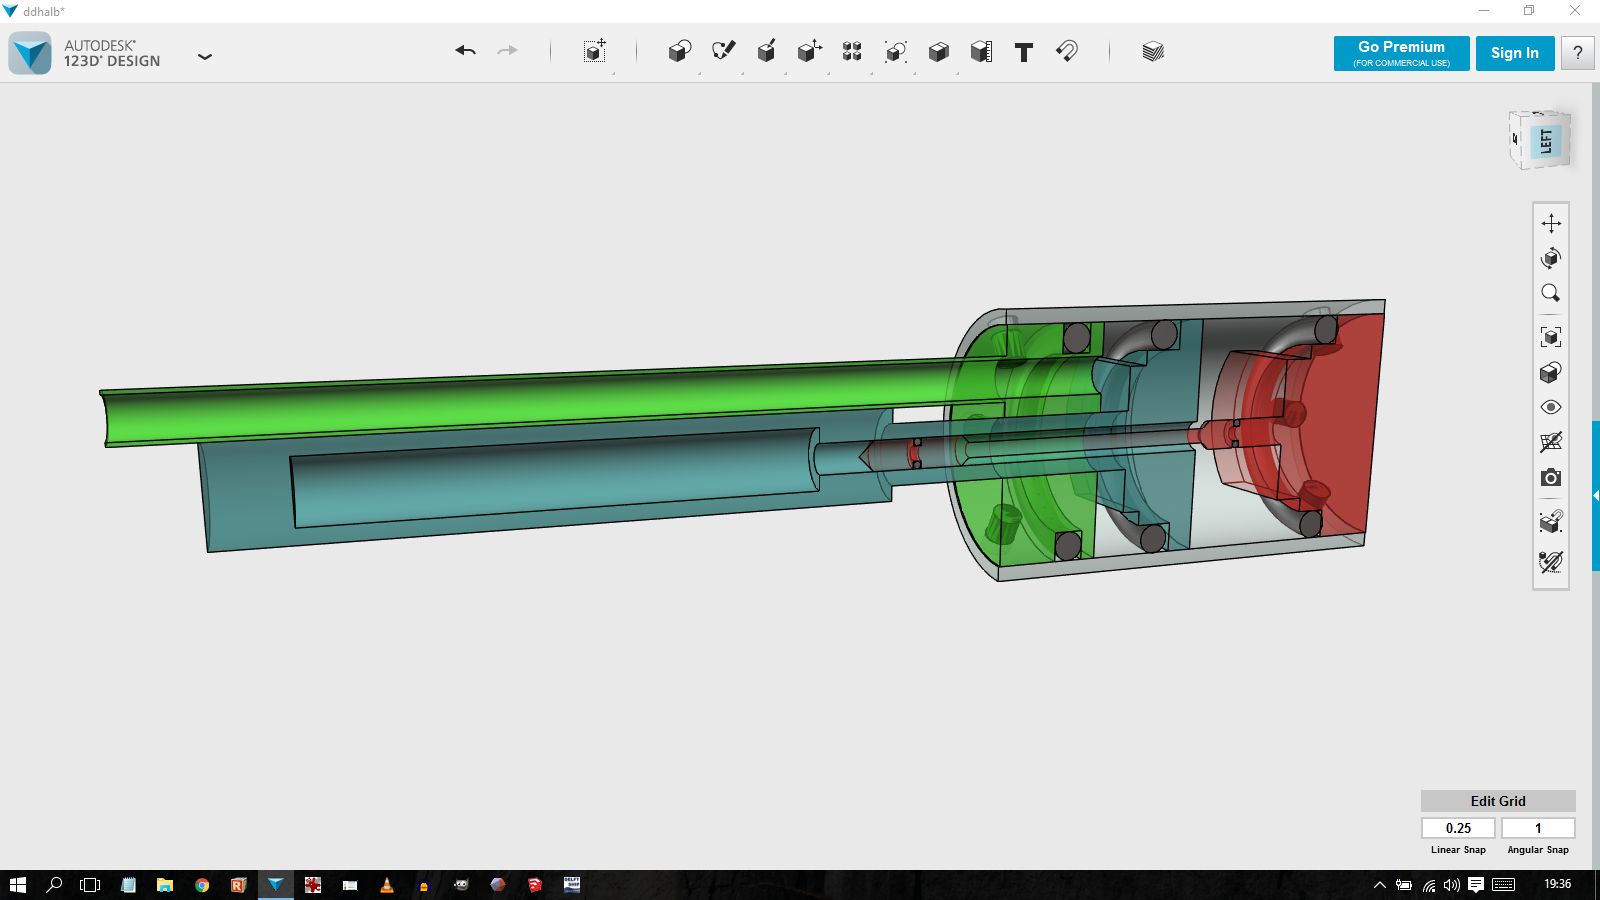Expand the blue side panel arrow

1595,495
